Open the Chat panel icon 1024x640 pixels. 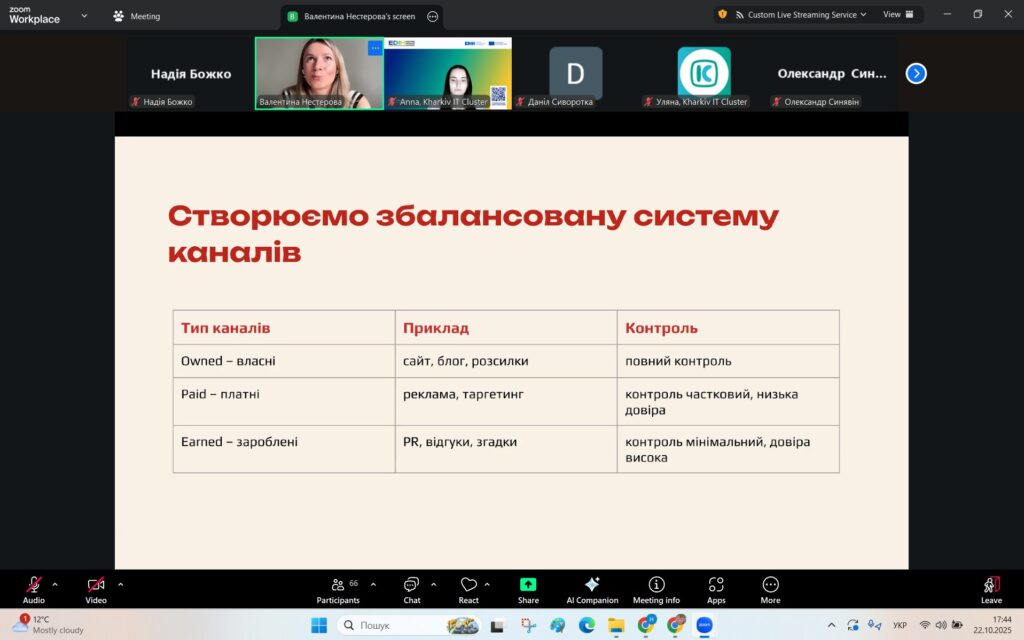411,585
